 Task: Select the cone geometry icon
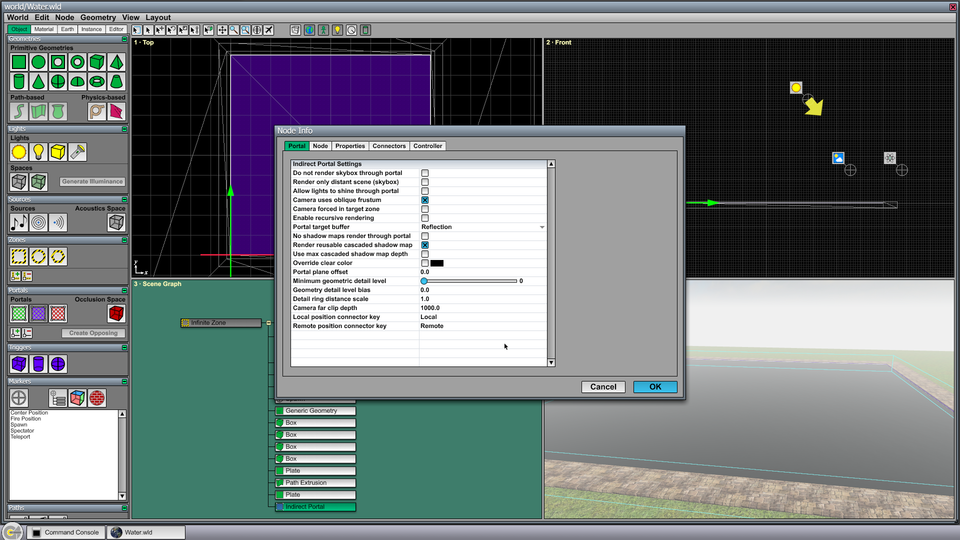(38, 81)
